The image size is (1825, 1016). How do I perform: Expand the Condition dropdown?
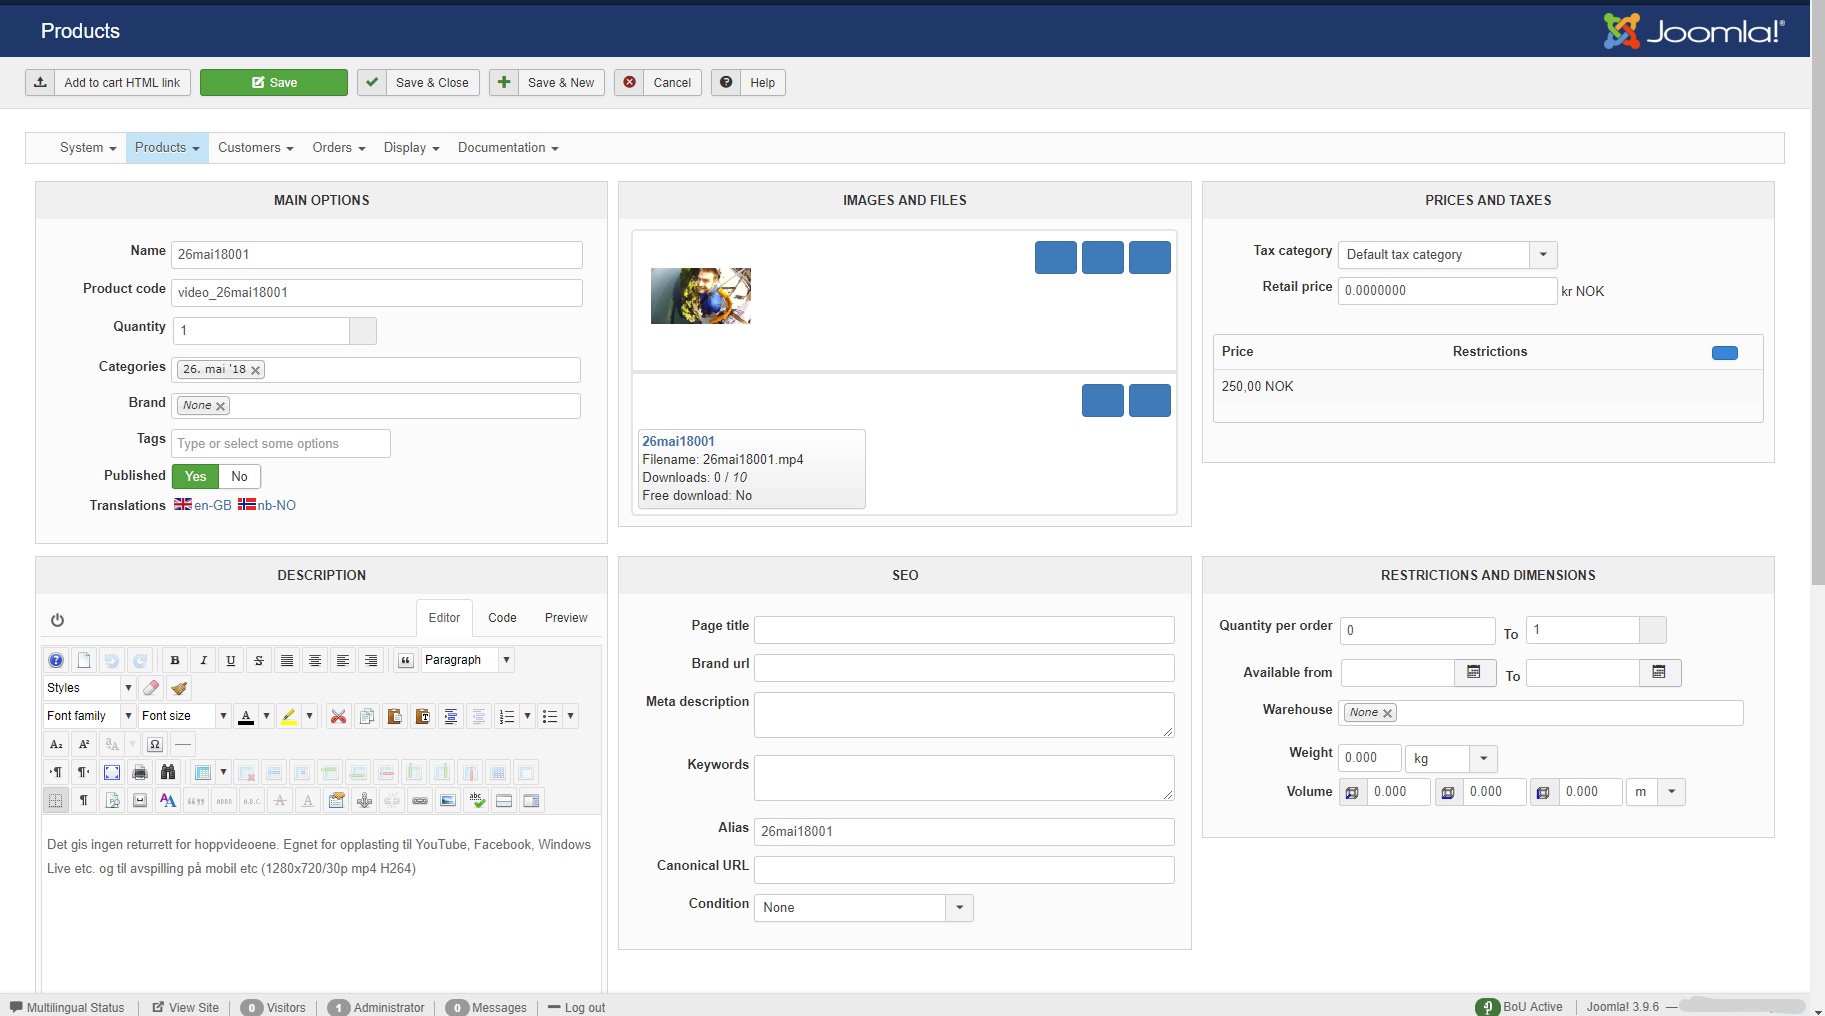[x=959, y=908]
